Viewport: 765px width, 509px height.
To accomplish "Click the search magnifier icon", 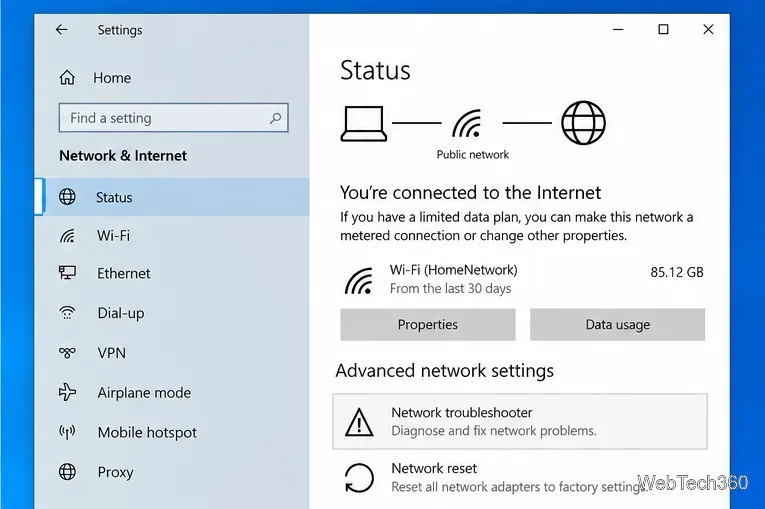I will coord(276,118).
